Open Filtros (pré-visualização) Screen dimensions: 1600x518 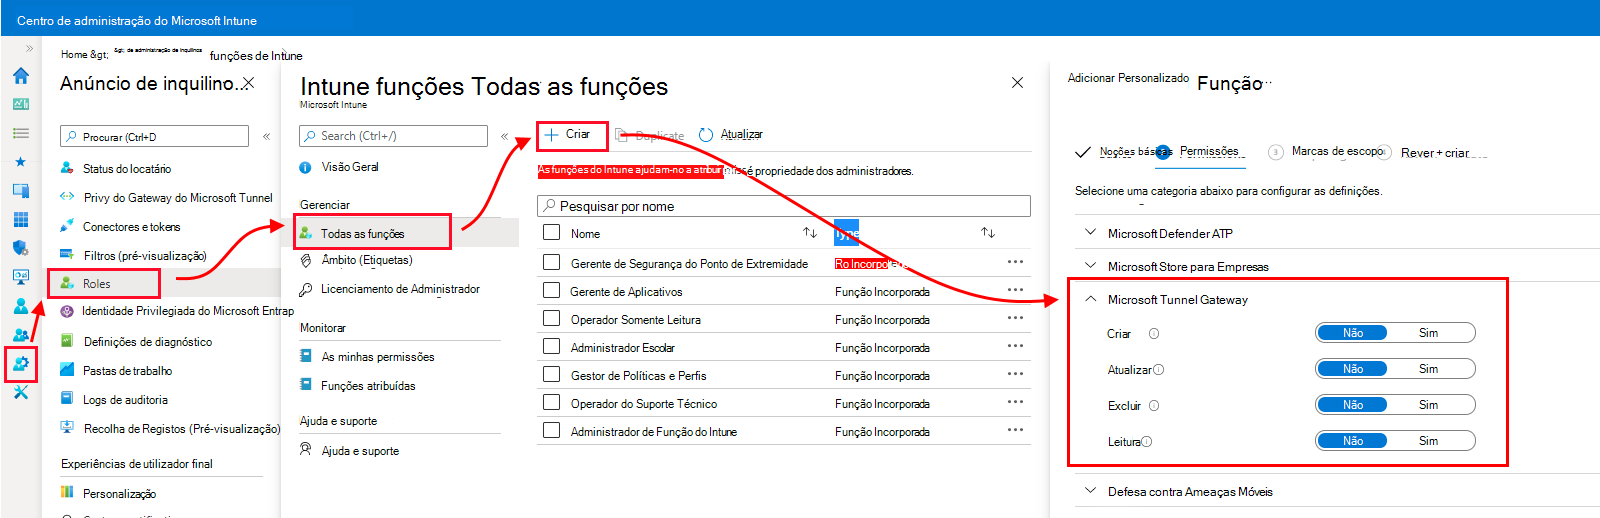coord(145,256)
